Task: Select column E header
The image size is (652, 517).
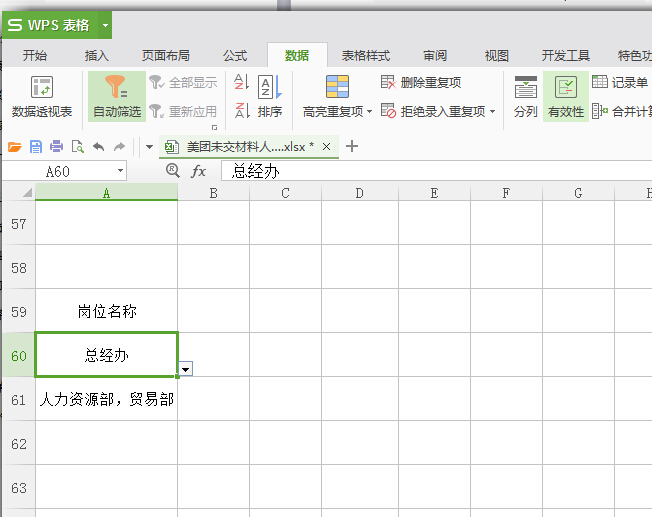Action: click(434, 193)
